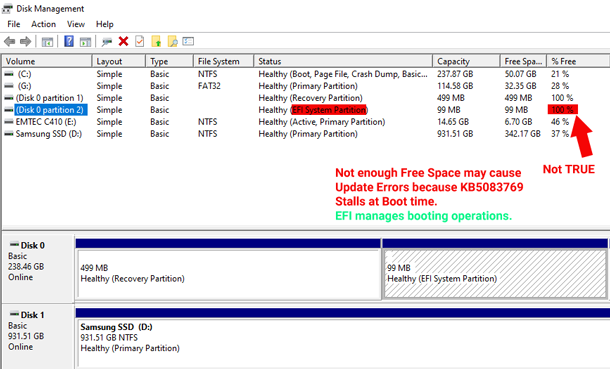Screen dimensions: 610x369
Task: Open the File menu
Action: pos(14,24)
